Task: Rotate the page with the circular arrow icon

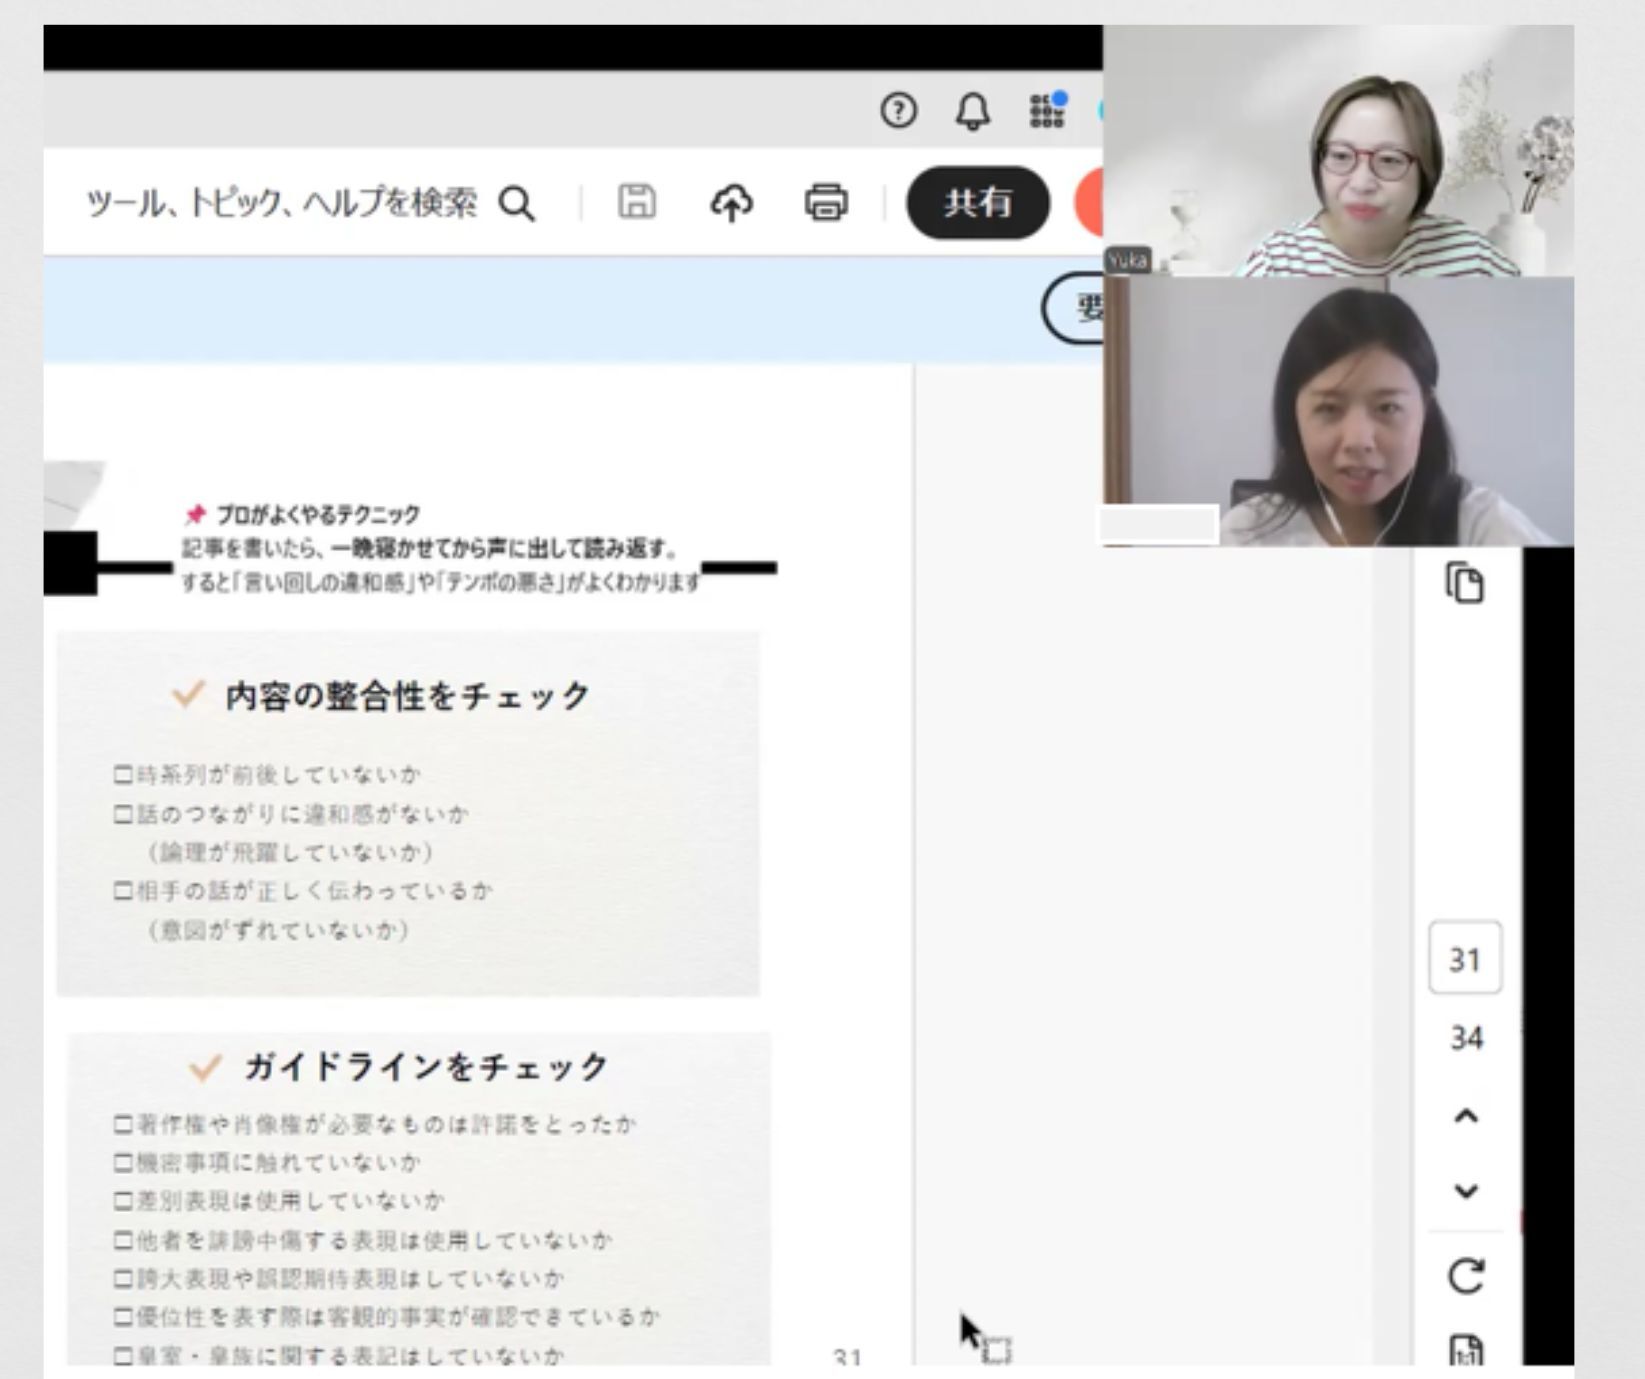Action: click(1465, 1276)
